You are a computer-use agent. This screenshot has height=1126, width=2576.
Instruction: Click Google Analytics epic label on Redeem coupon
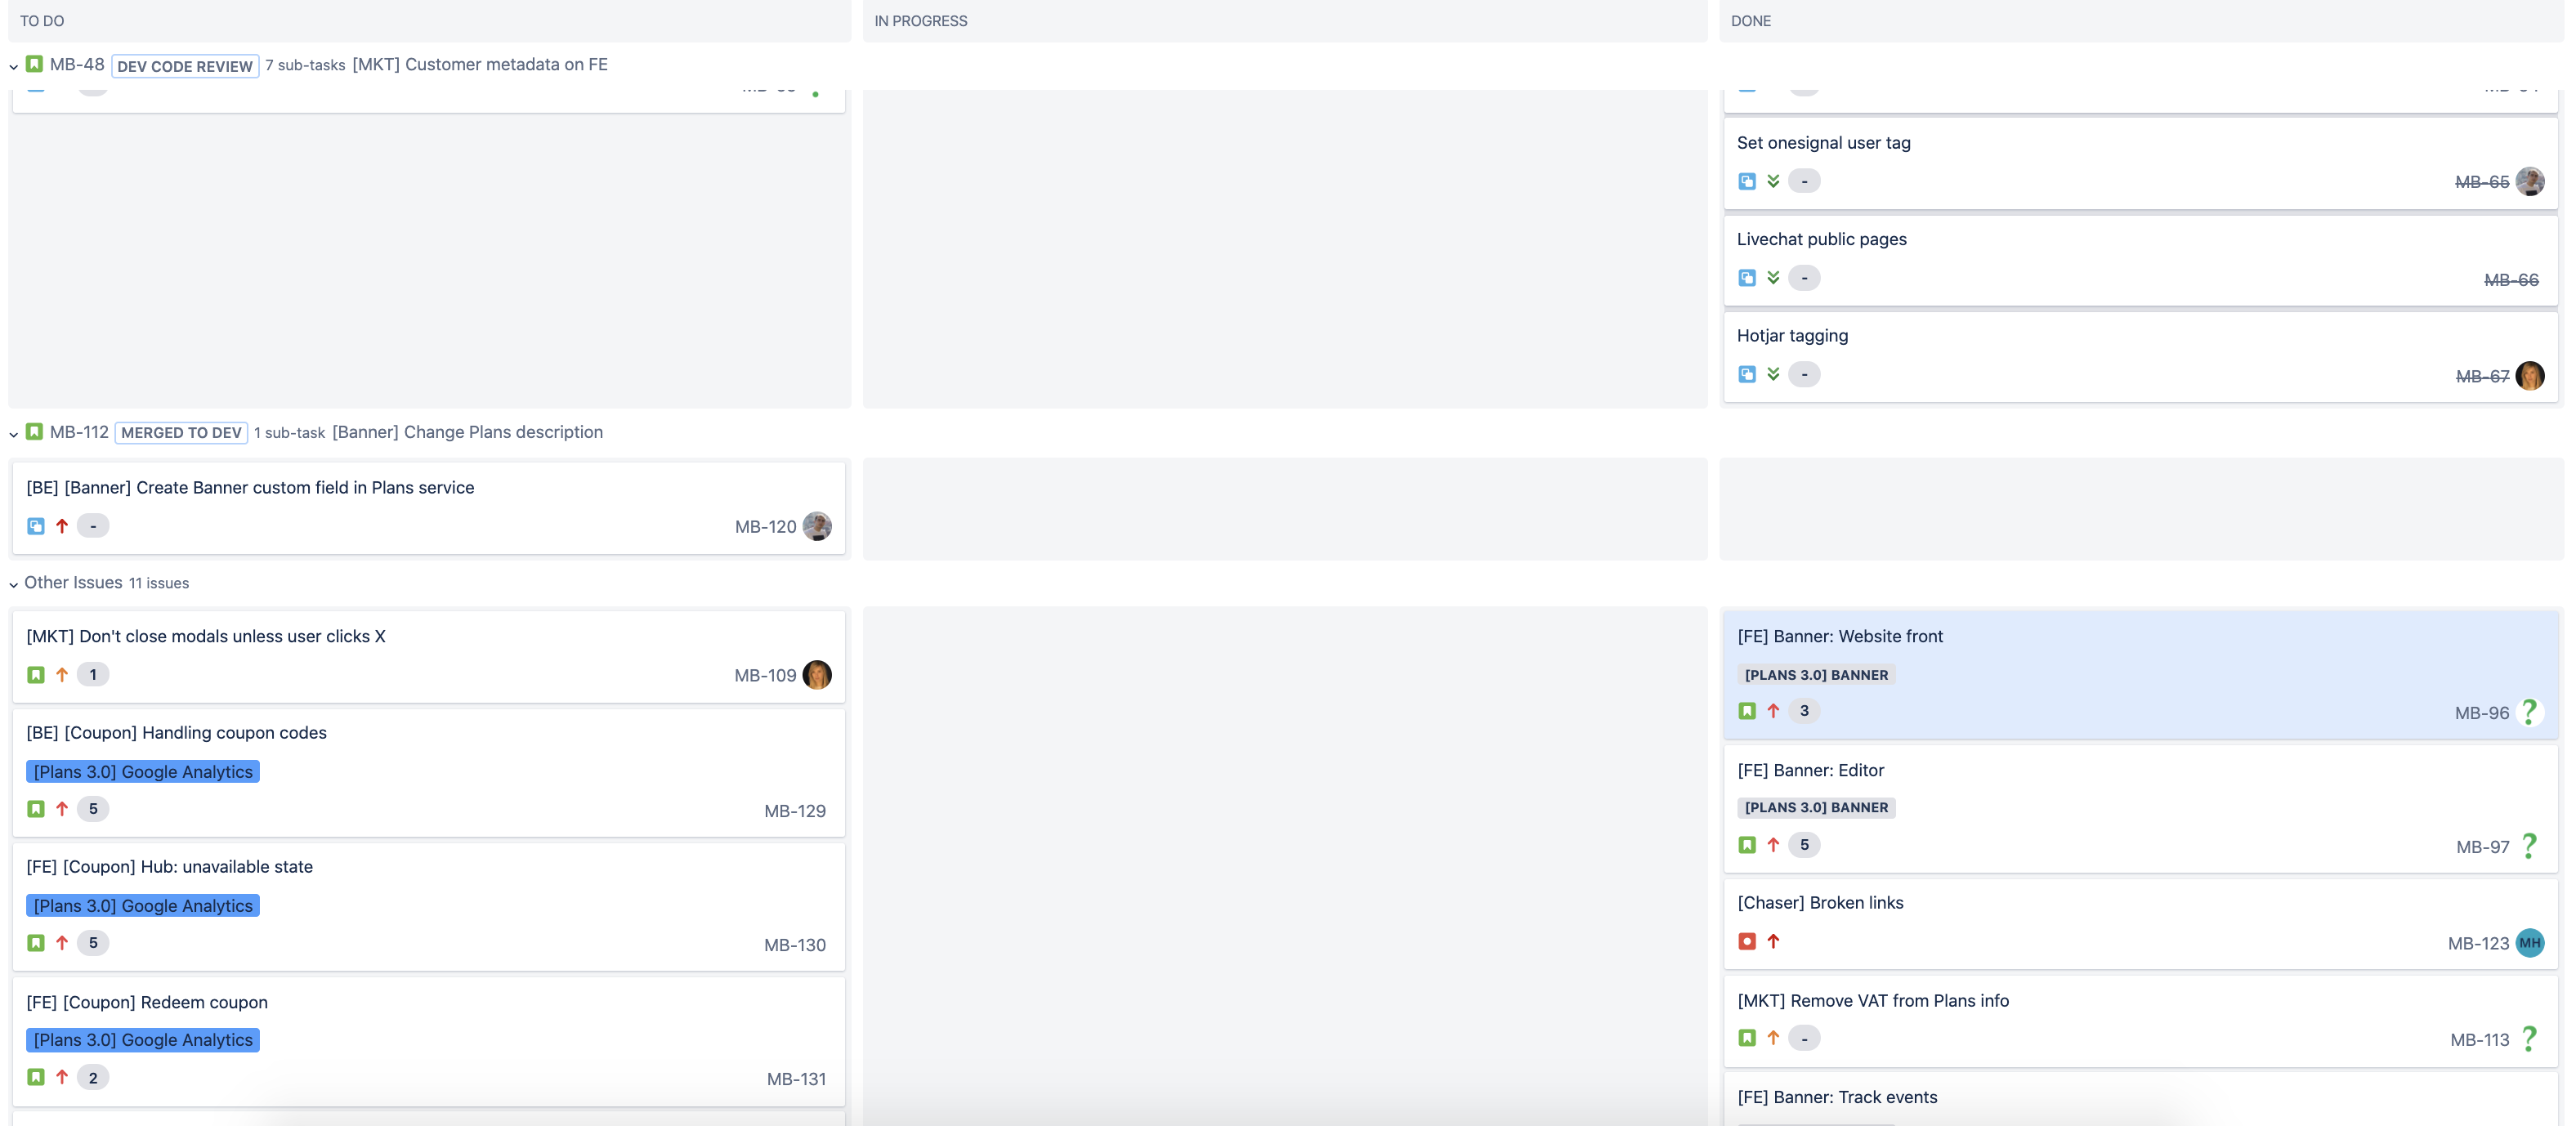(143, 1040)
